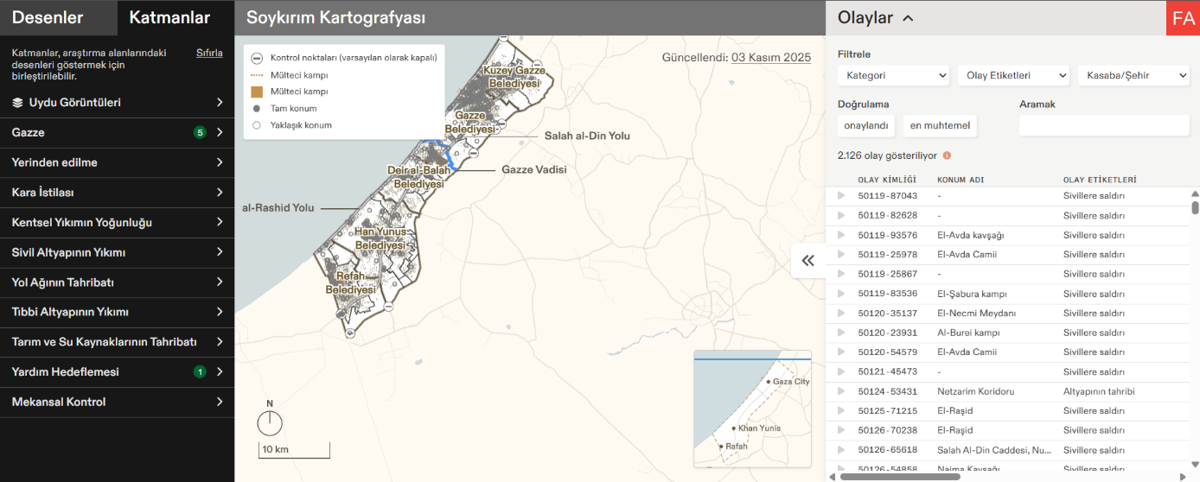This screenshot has width=1200, height=482.
Task: Click the orange Mülteci kampı legend swatch
Action: [257, 92]
